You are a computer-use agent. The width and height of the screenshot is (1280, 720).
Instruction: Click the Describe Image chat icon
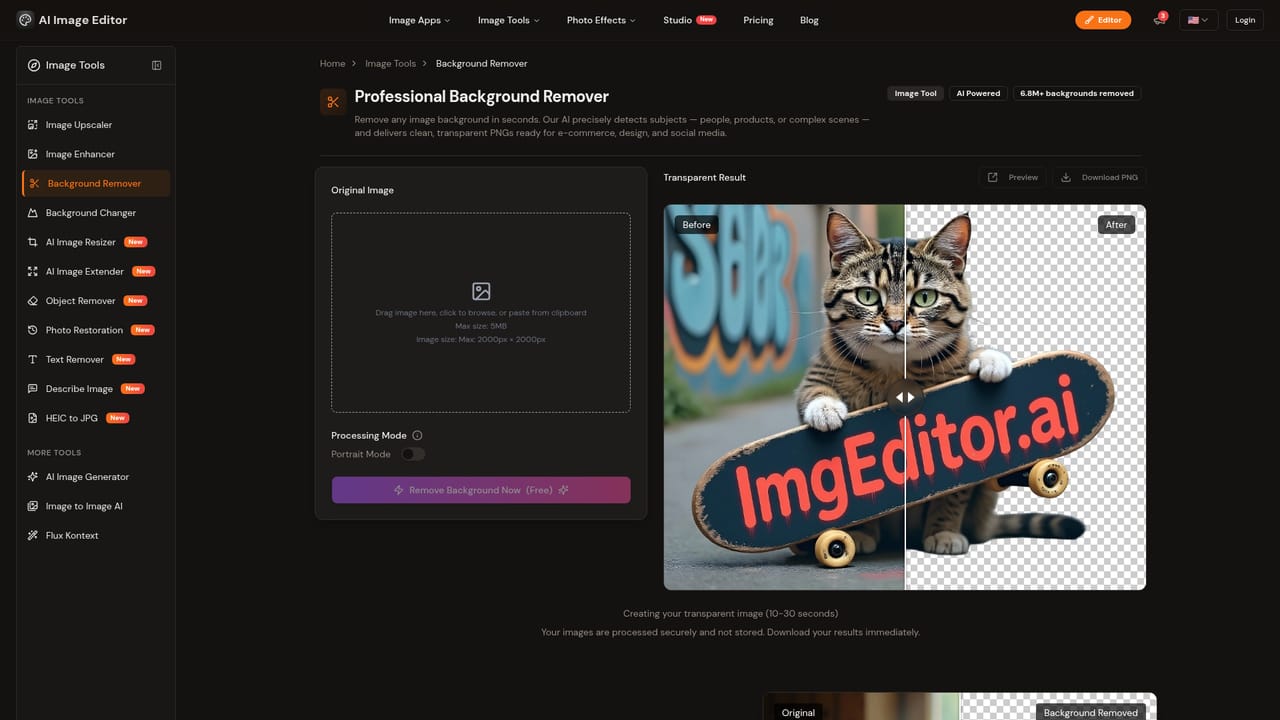(34, 389)
